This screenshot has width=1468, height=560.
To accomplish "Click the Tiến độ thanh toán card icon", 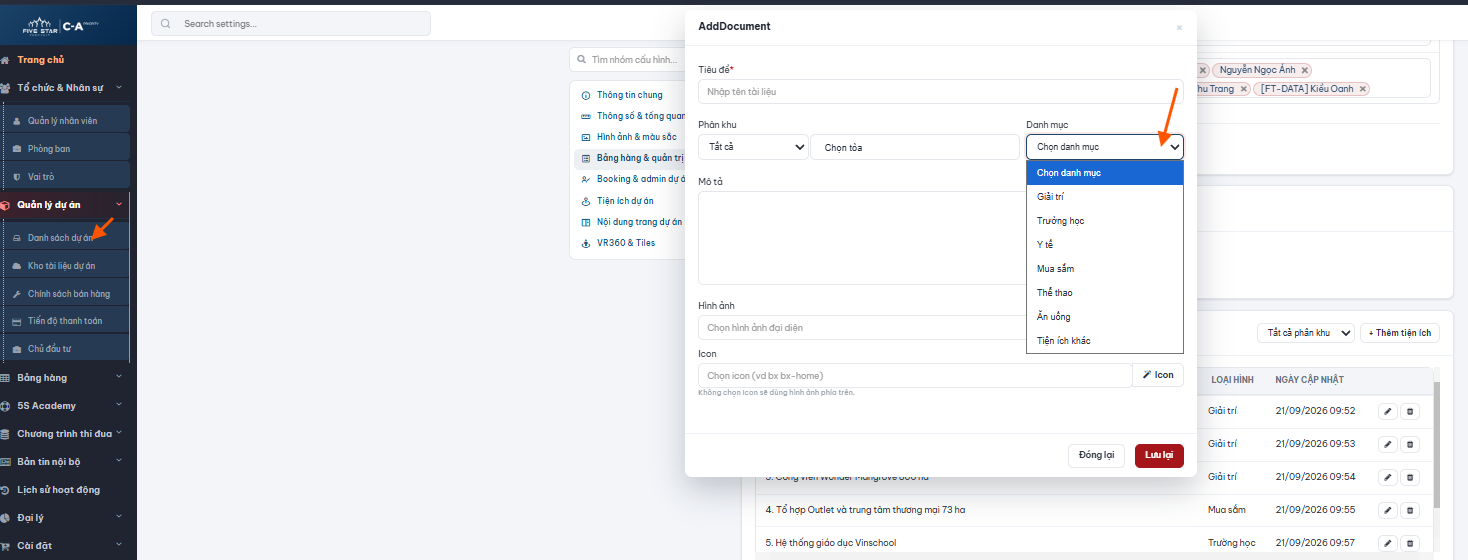I will pyautogui.click(x=17, y=322).
